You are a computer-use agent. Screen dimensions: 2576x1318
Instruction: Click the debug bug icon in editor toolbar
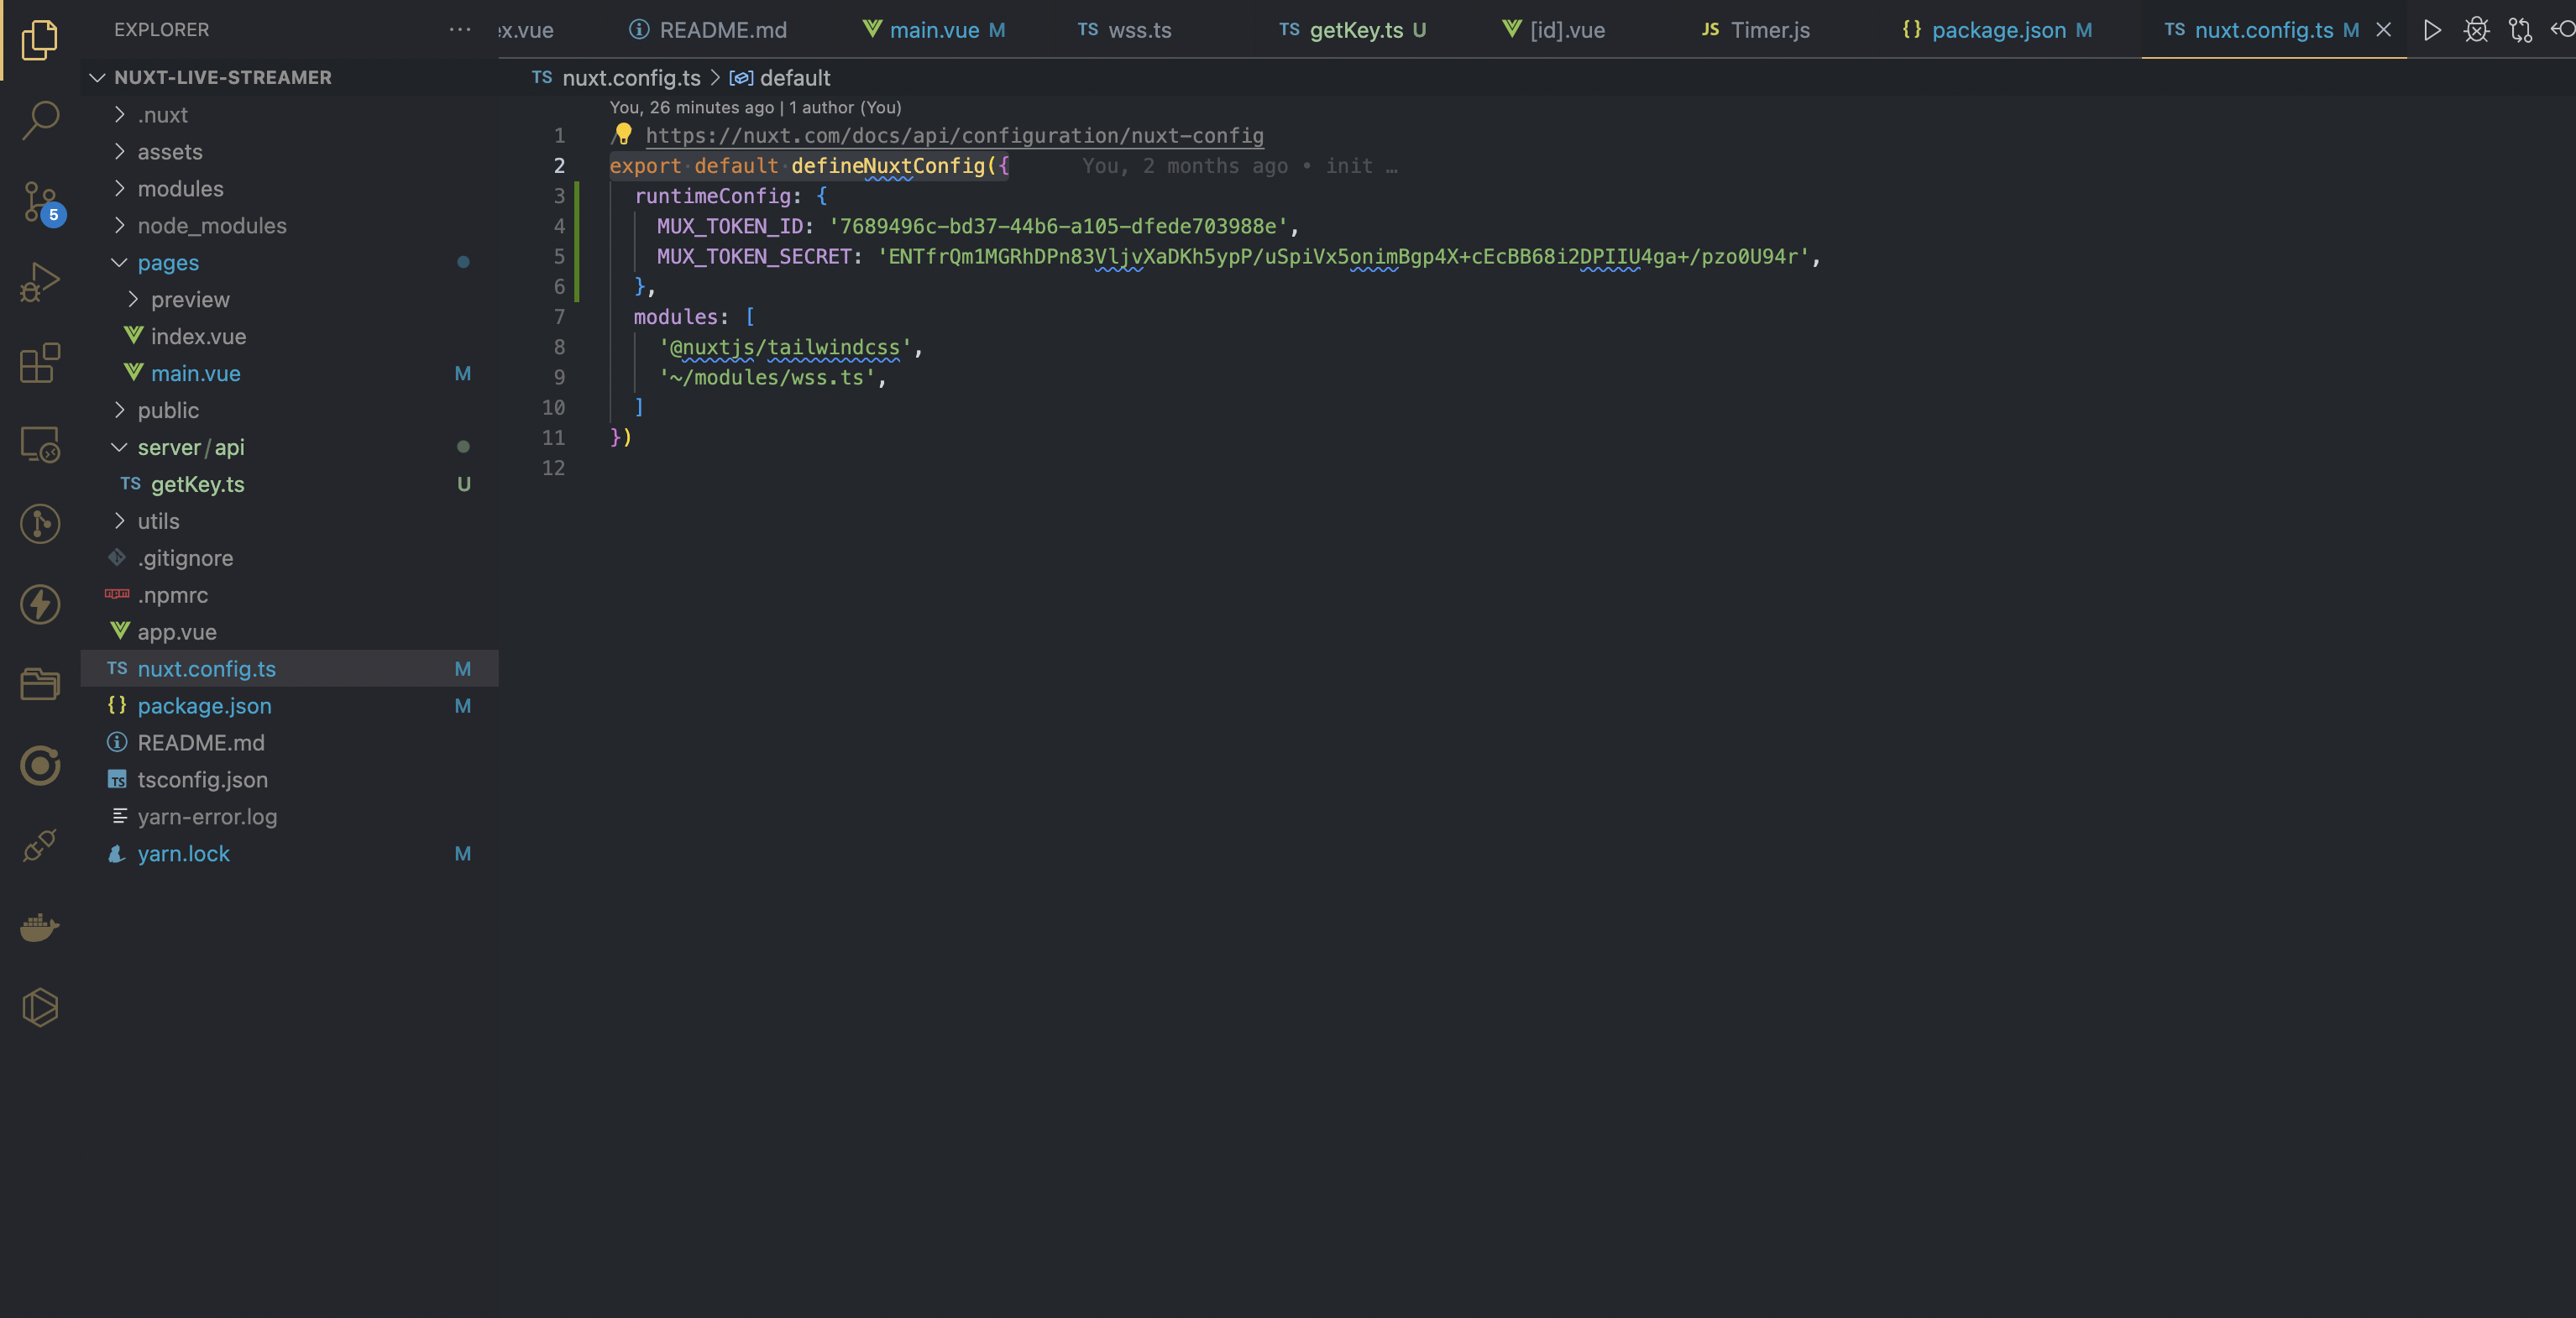point(2476,30)
